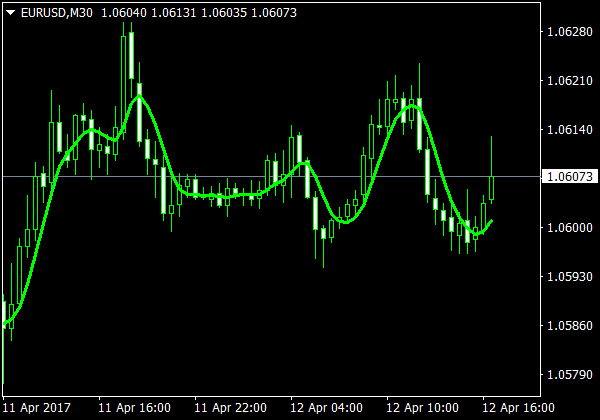Click the 12 Apr 10:00 time label
The height and width of the screenshot is (420, 600).
pos(422,408)
